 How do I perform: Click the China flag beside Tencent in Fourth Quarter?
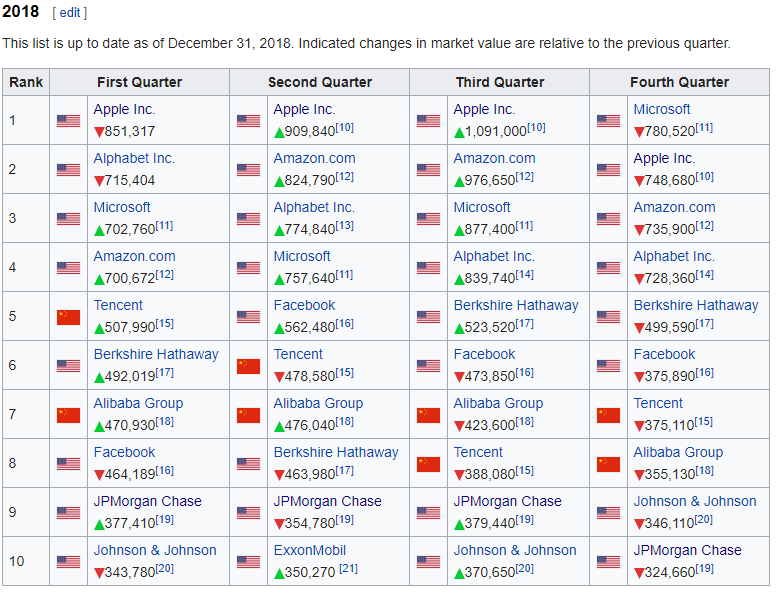(x=608, y=415)
